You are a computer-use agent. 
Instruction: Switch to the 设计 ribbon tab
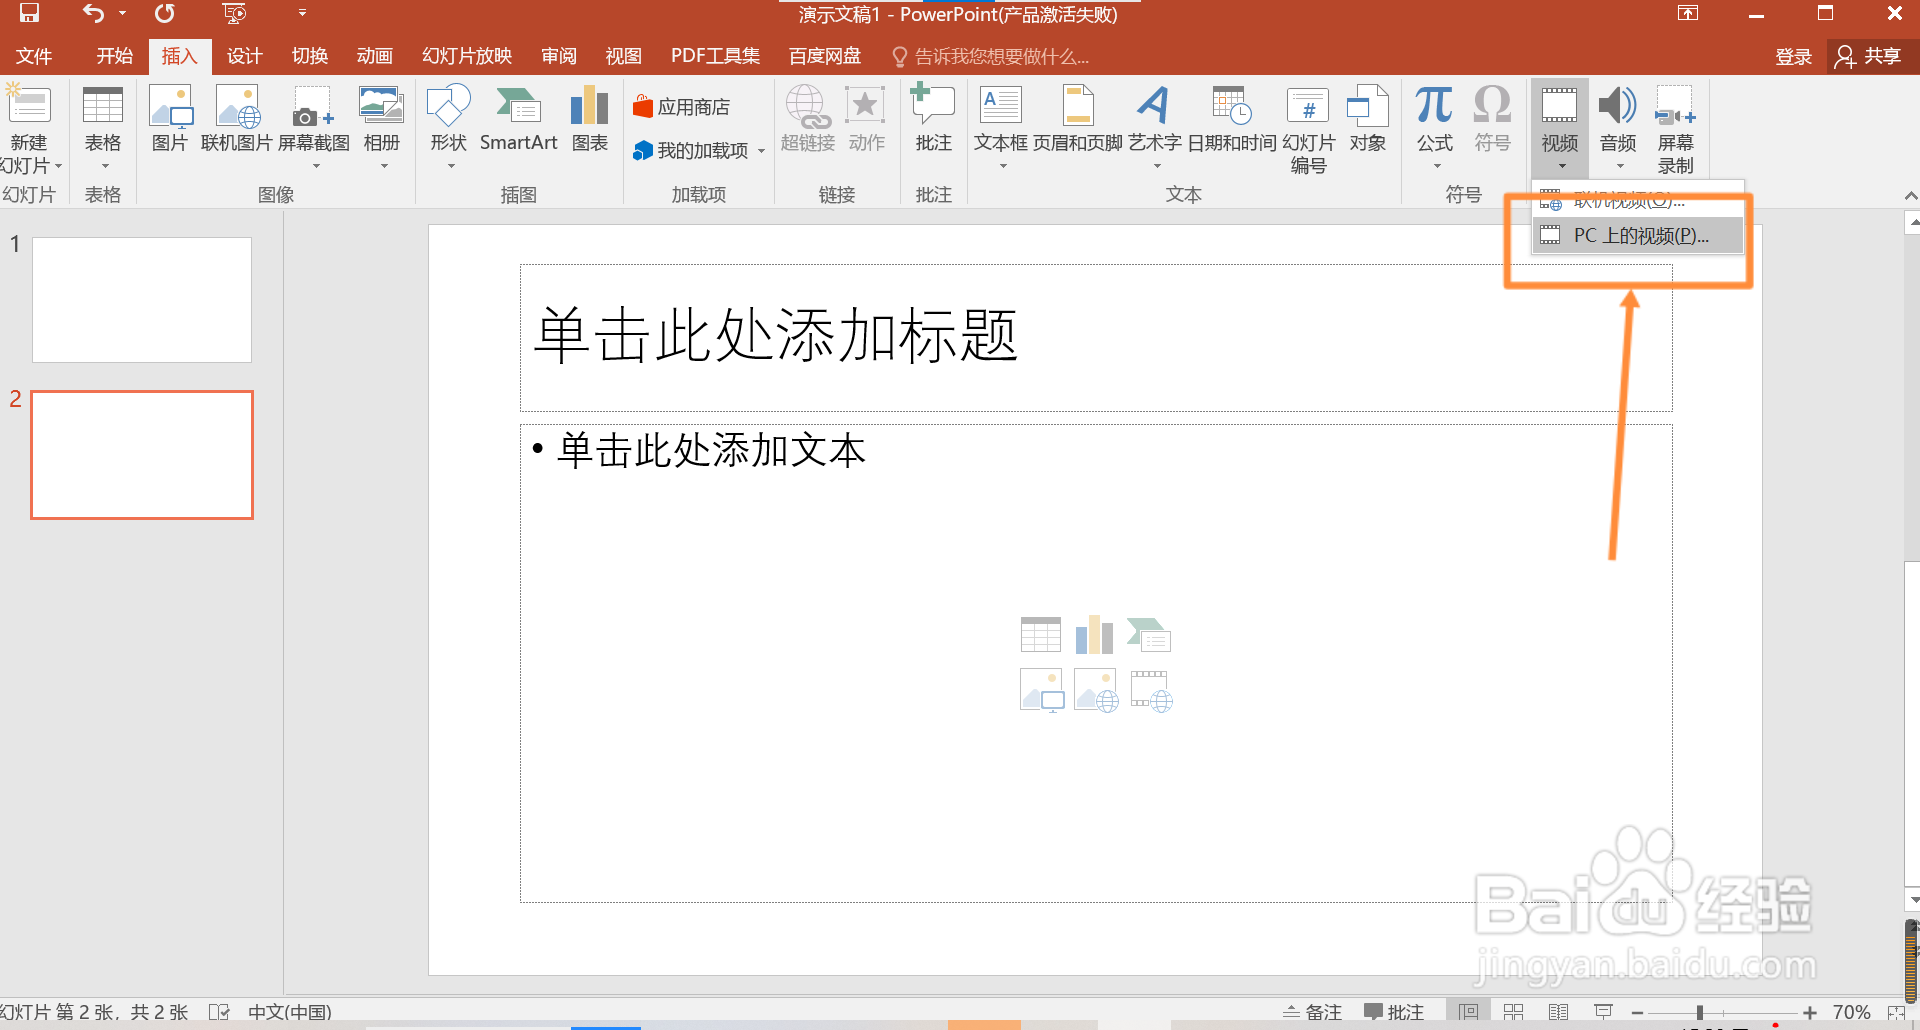[x=243, y=56]
